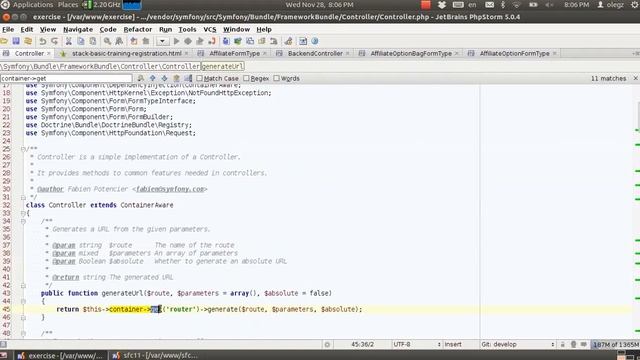640x360 pixels.
Task: Open the Places menu in the top panel
Action: pos(68,5)
